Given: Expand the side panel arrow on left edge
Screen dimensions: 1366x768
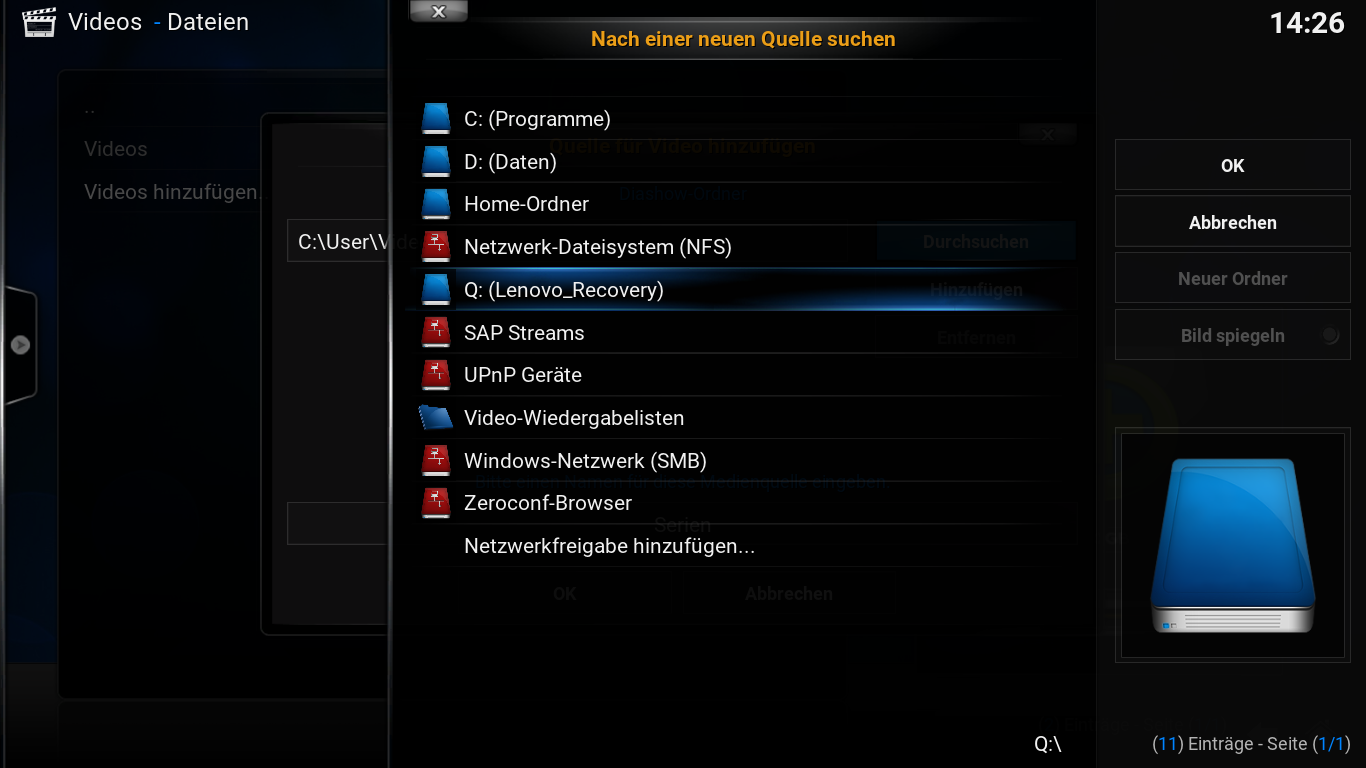Looking at the screenshot, I should 20,345.
